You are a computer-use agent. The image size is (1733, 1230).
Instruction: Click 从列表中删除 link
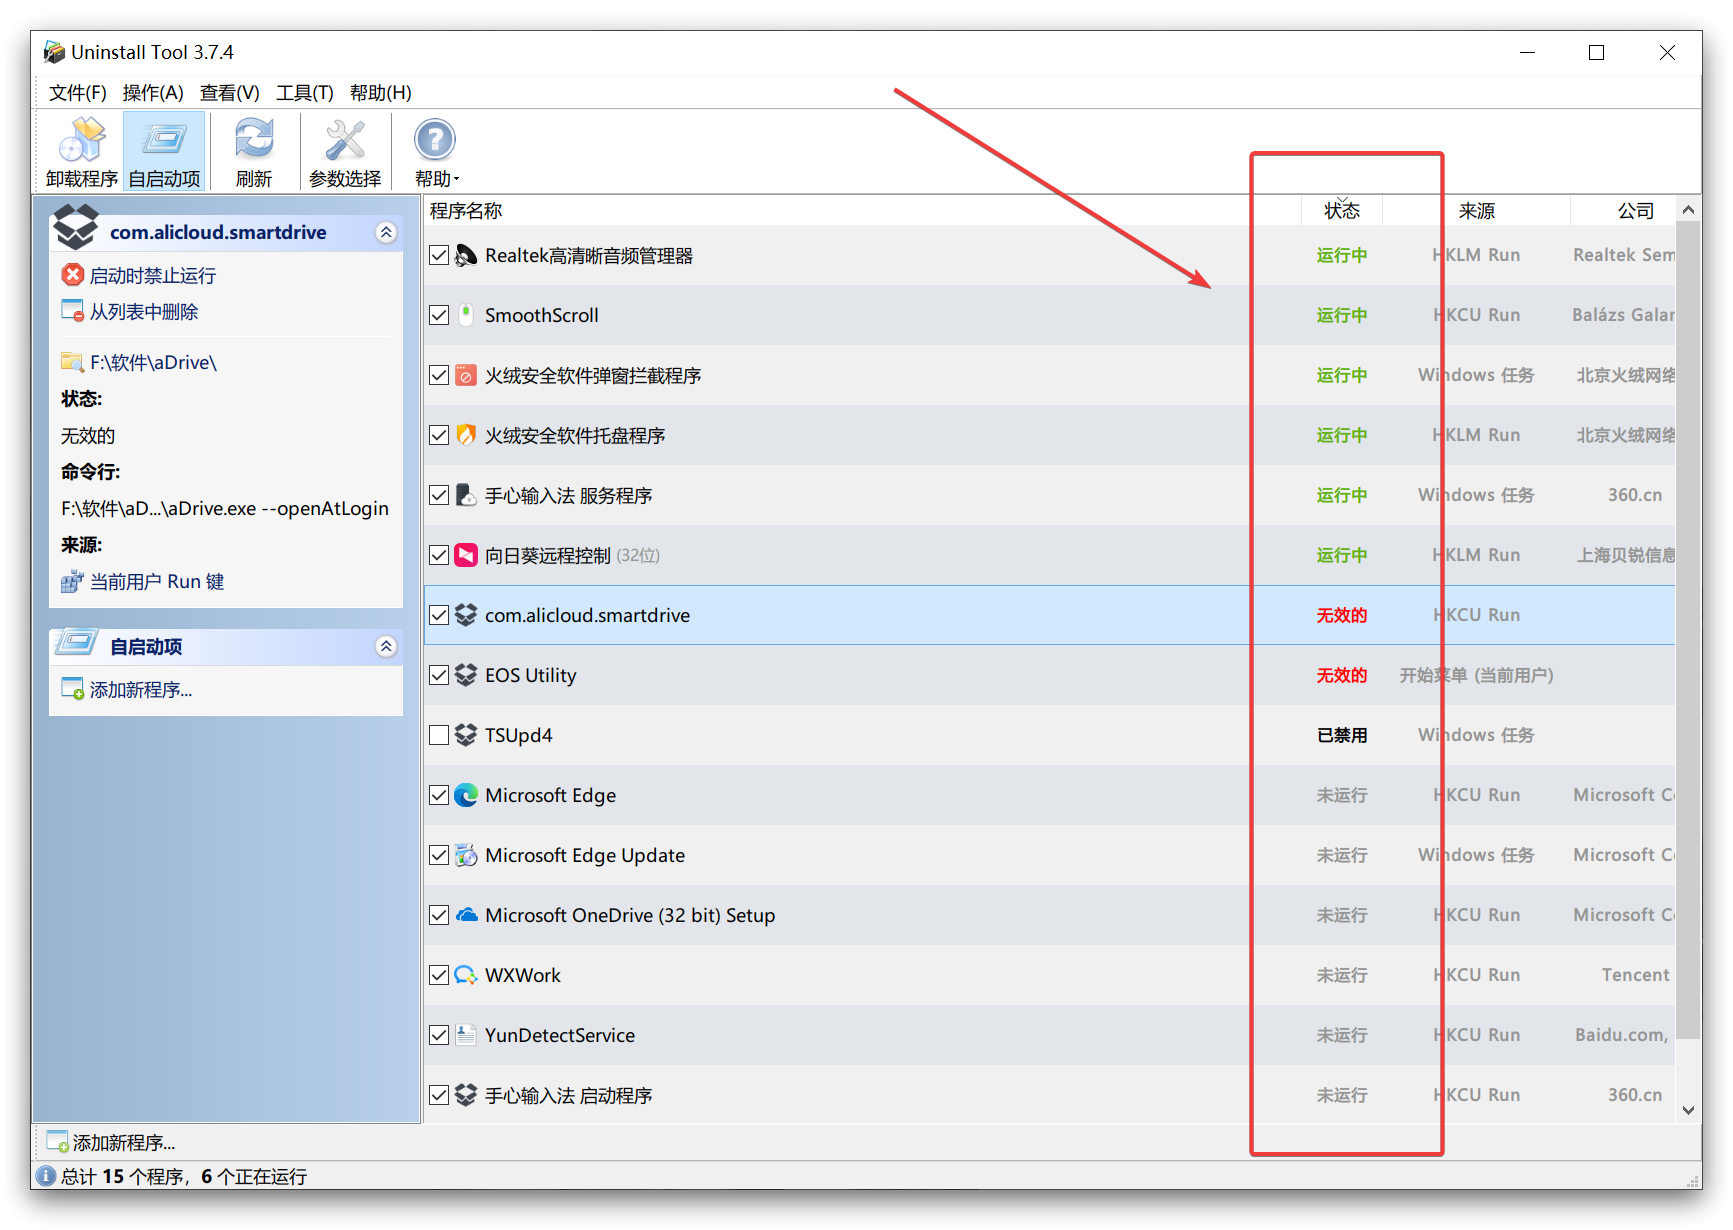click(x=144, y=311)
